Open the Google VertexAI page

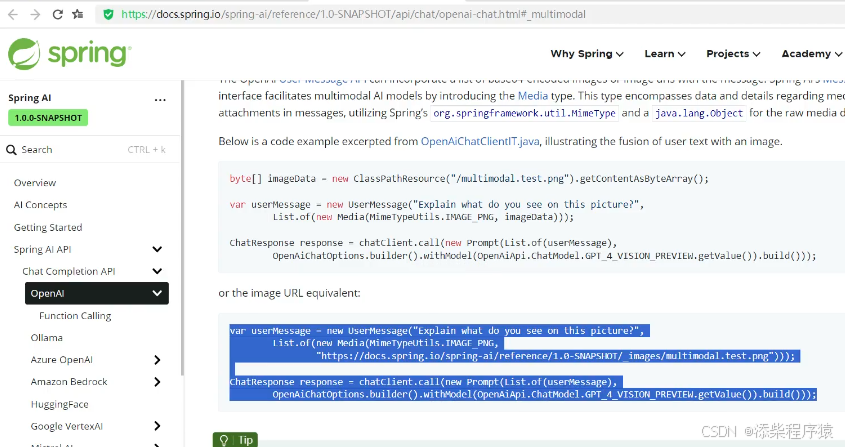[x=66, y=427]
